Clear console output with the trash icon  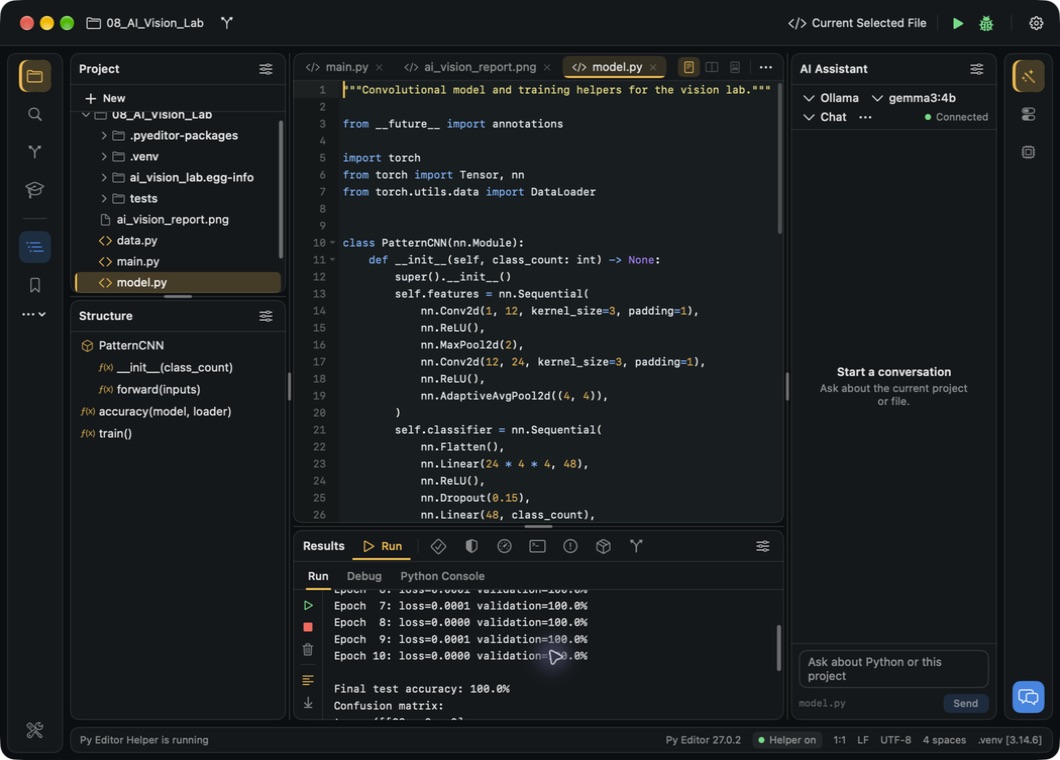308,650
